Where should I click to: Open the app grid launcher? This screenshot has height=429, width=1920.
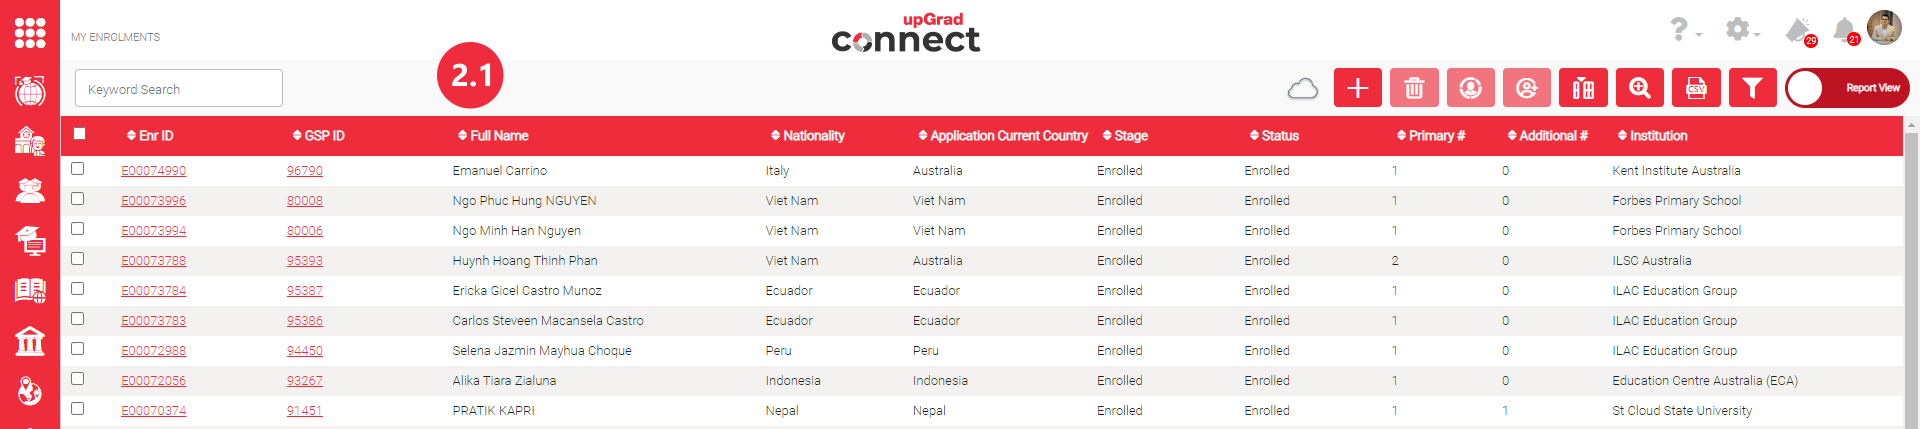tap(30, 32)
